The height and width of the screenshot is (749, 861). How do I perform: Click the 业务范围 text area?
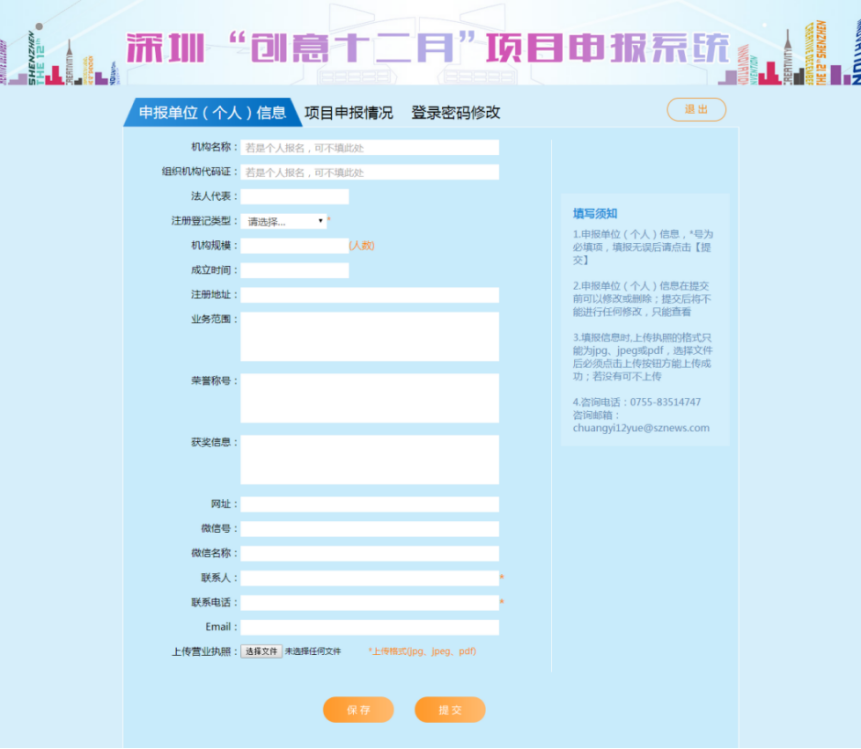point(368,335)
